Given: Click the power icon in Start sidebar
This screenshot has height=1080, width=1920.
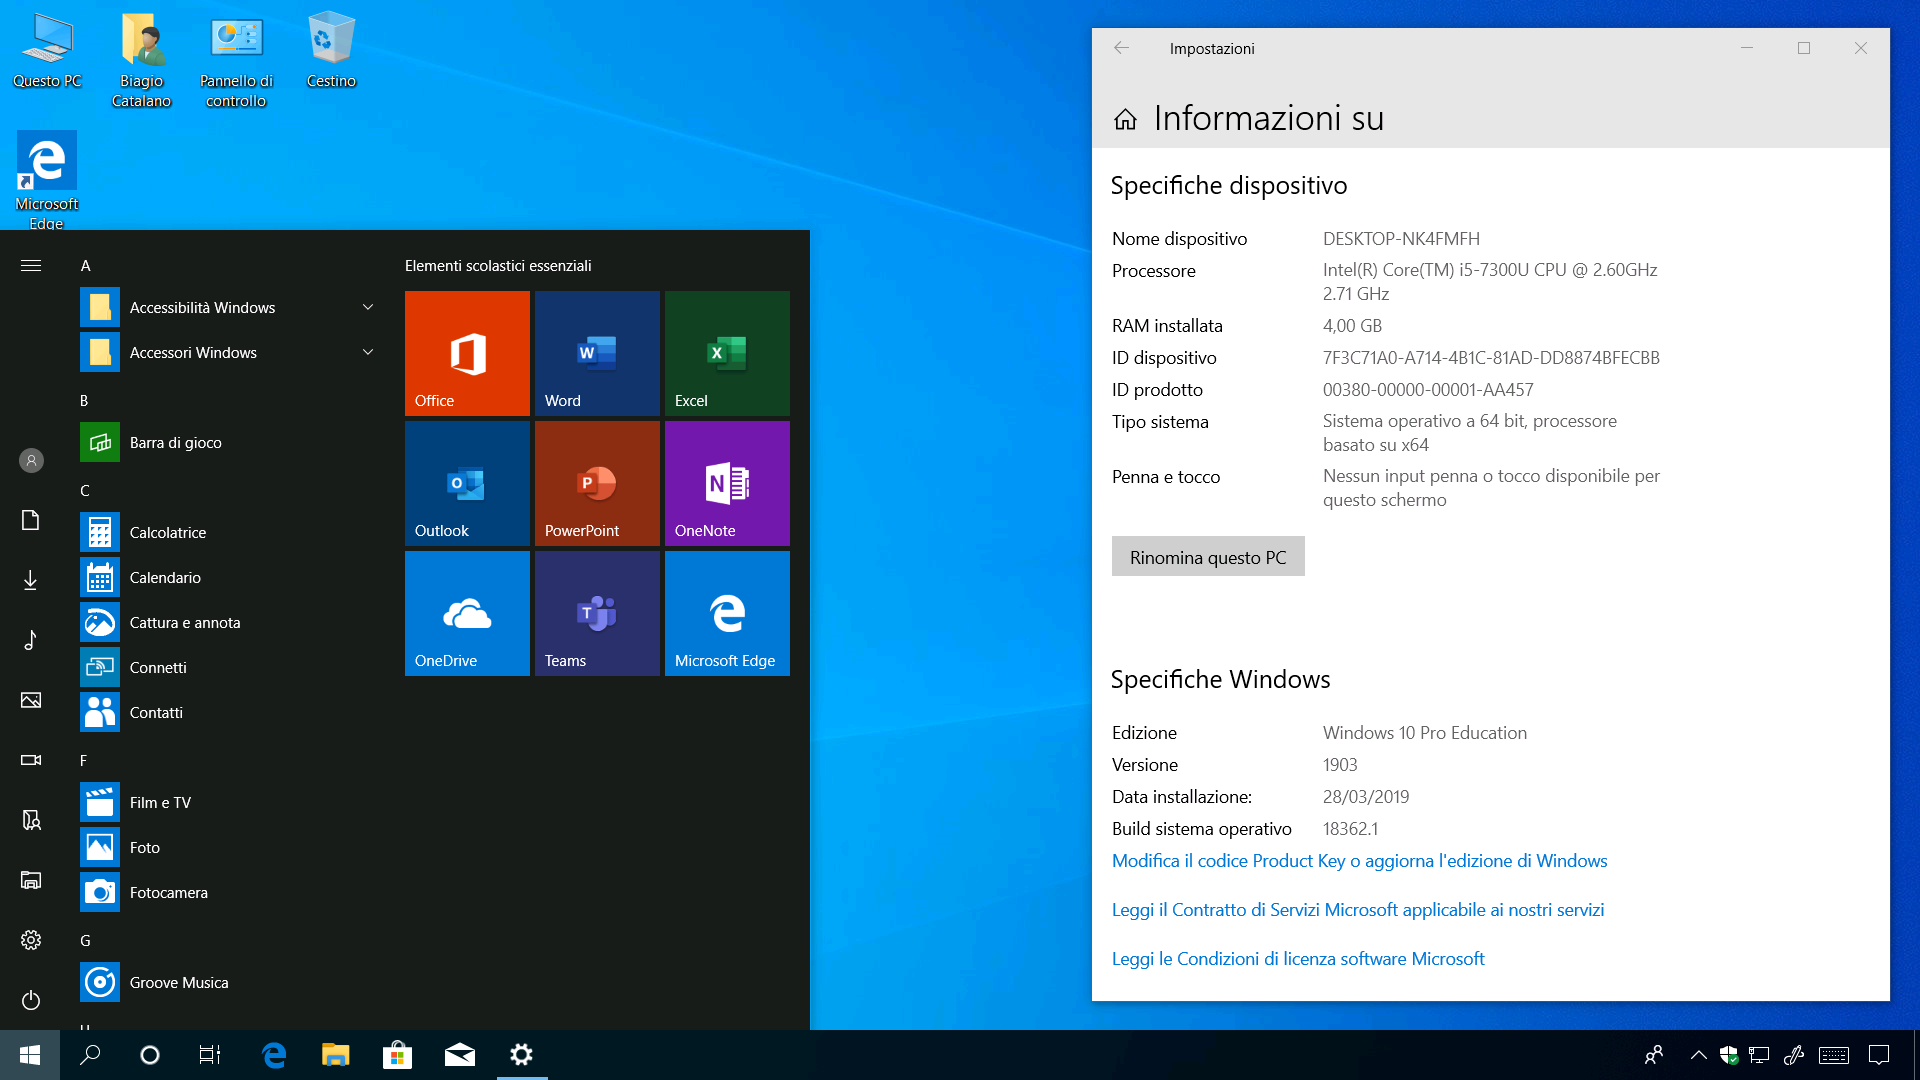Looking at the screenshot, I should pos(31,1000).
